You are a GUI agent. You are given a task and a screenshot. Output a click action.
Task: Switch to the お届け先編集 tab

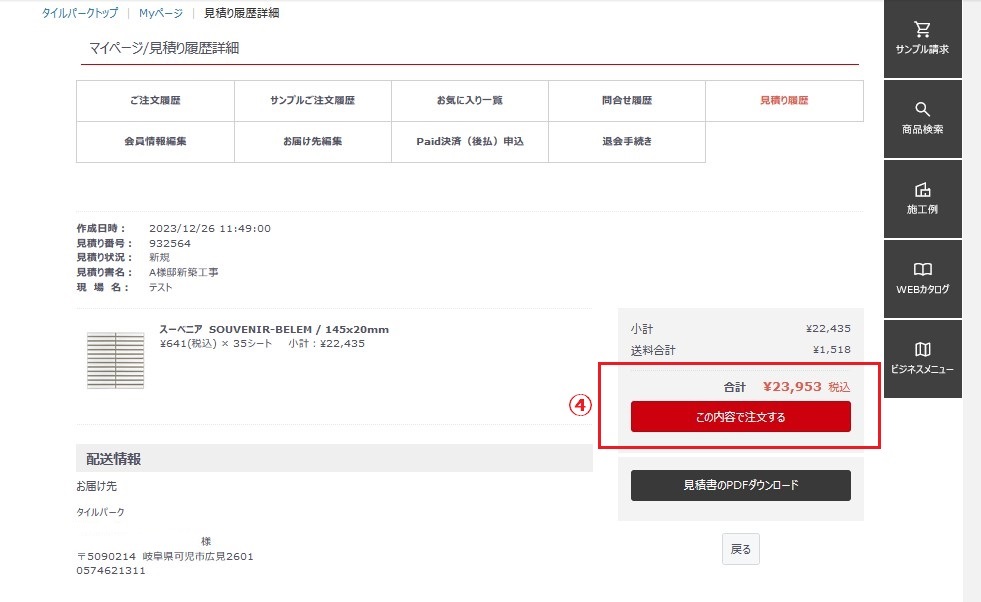click(x=311, y=142)
